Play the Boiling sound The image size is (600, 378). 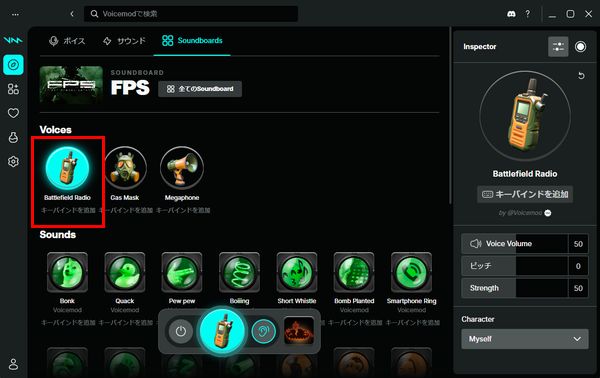point(240,272)
